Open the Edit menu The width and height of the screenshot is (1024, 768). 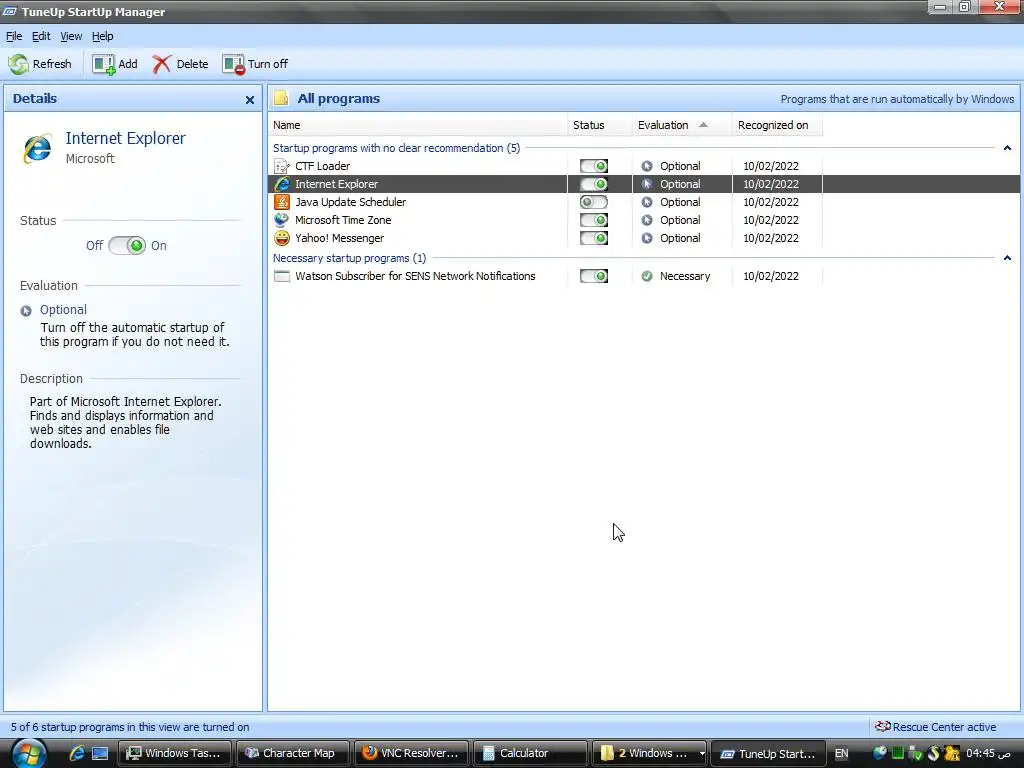pos(40,37)
